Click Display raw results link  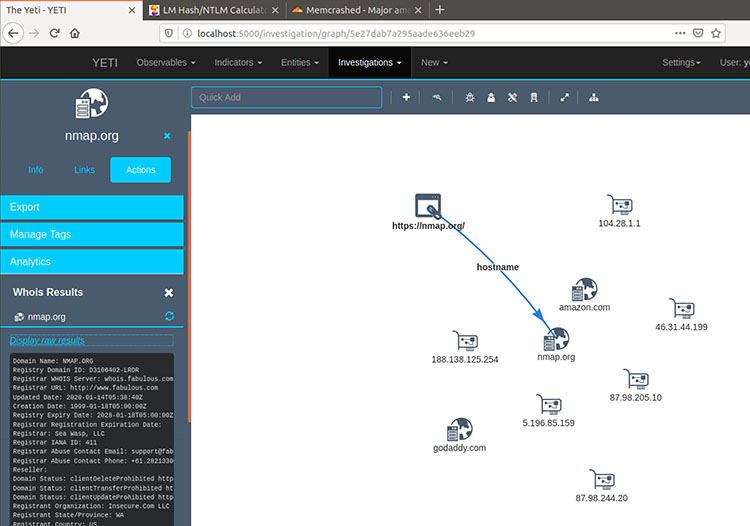pyautogui.click(x=47, y=340)
